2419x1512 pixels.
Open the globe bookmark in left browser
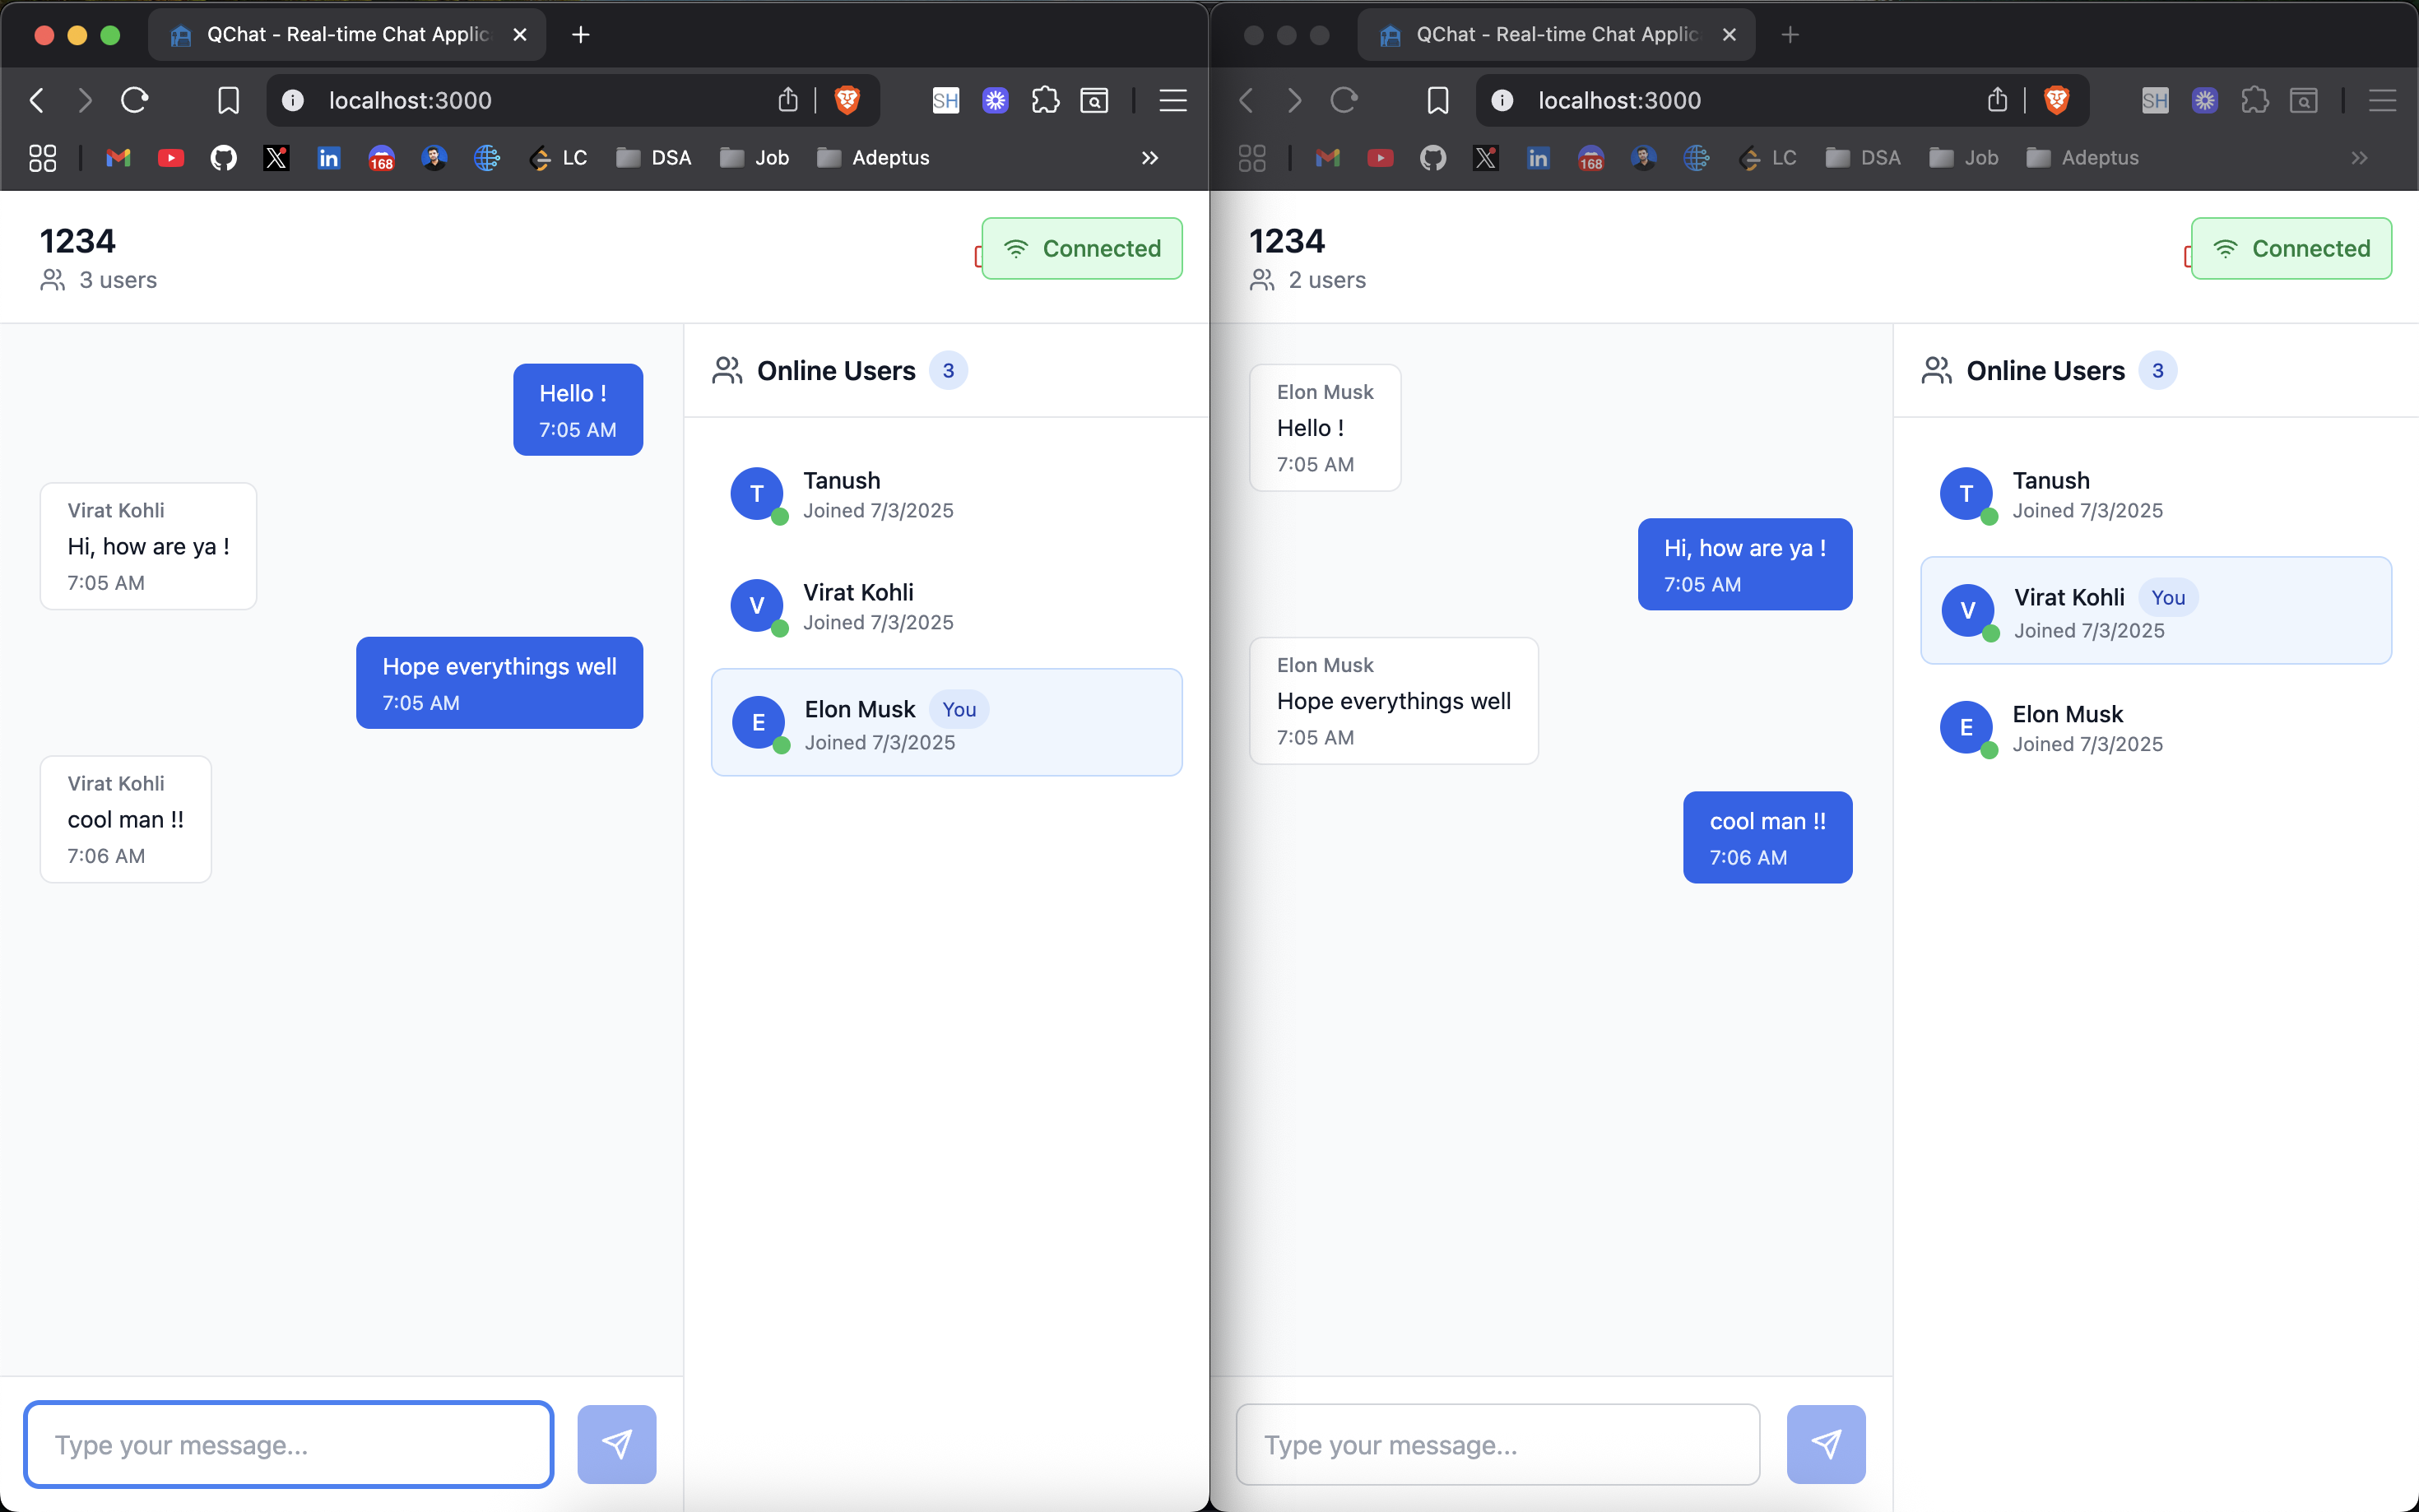(x=487, y=158)
